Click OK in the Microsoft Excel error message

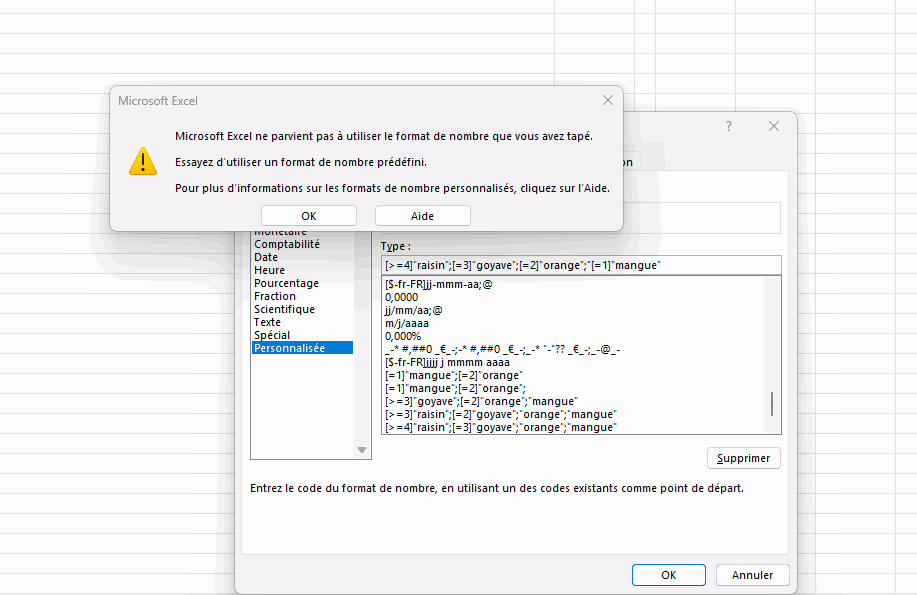click(308, 216)
